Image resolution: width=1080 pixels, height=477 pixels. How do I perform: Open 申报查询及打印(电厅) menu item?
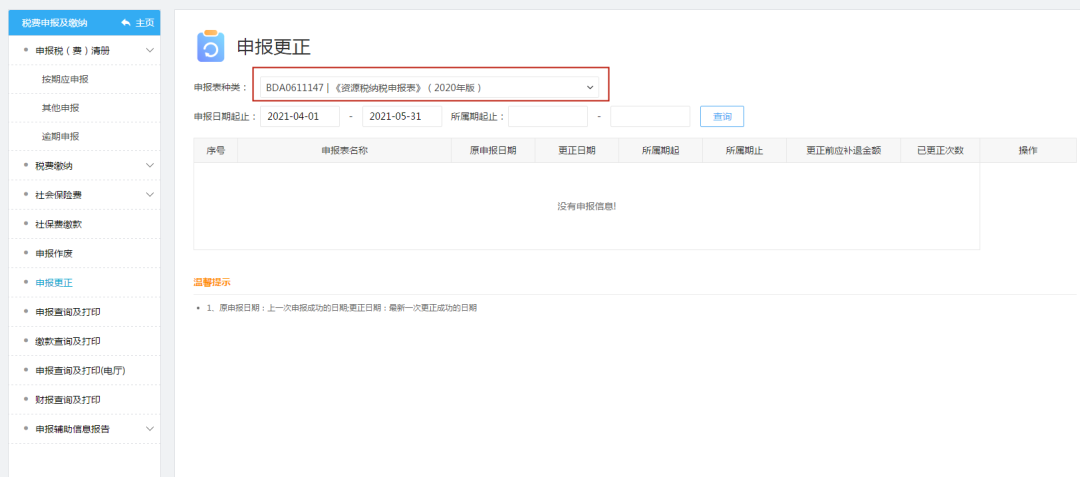tap(81, 370)
